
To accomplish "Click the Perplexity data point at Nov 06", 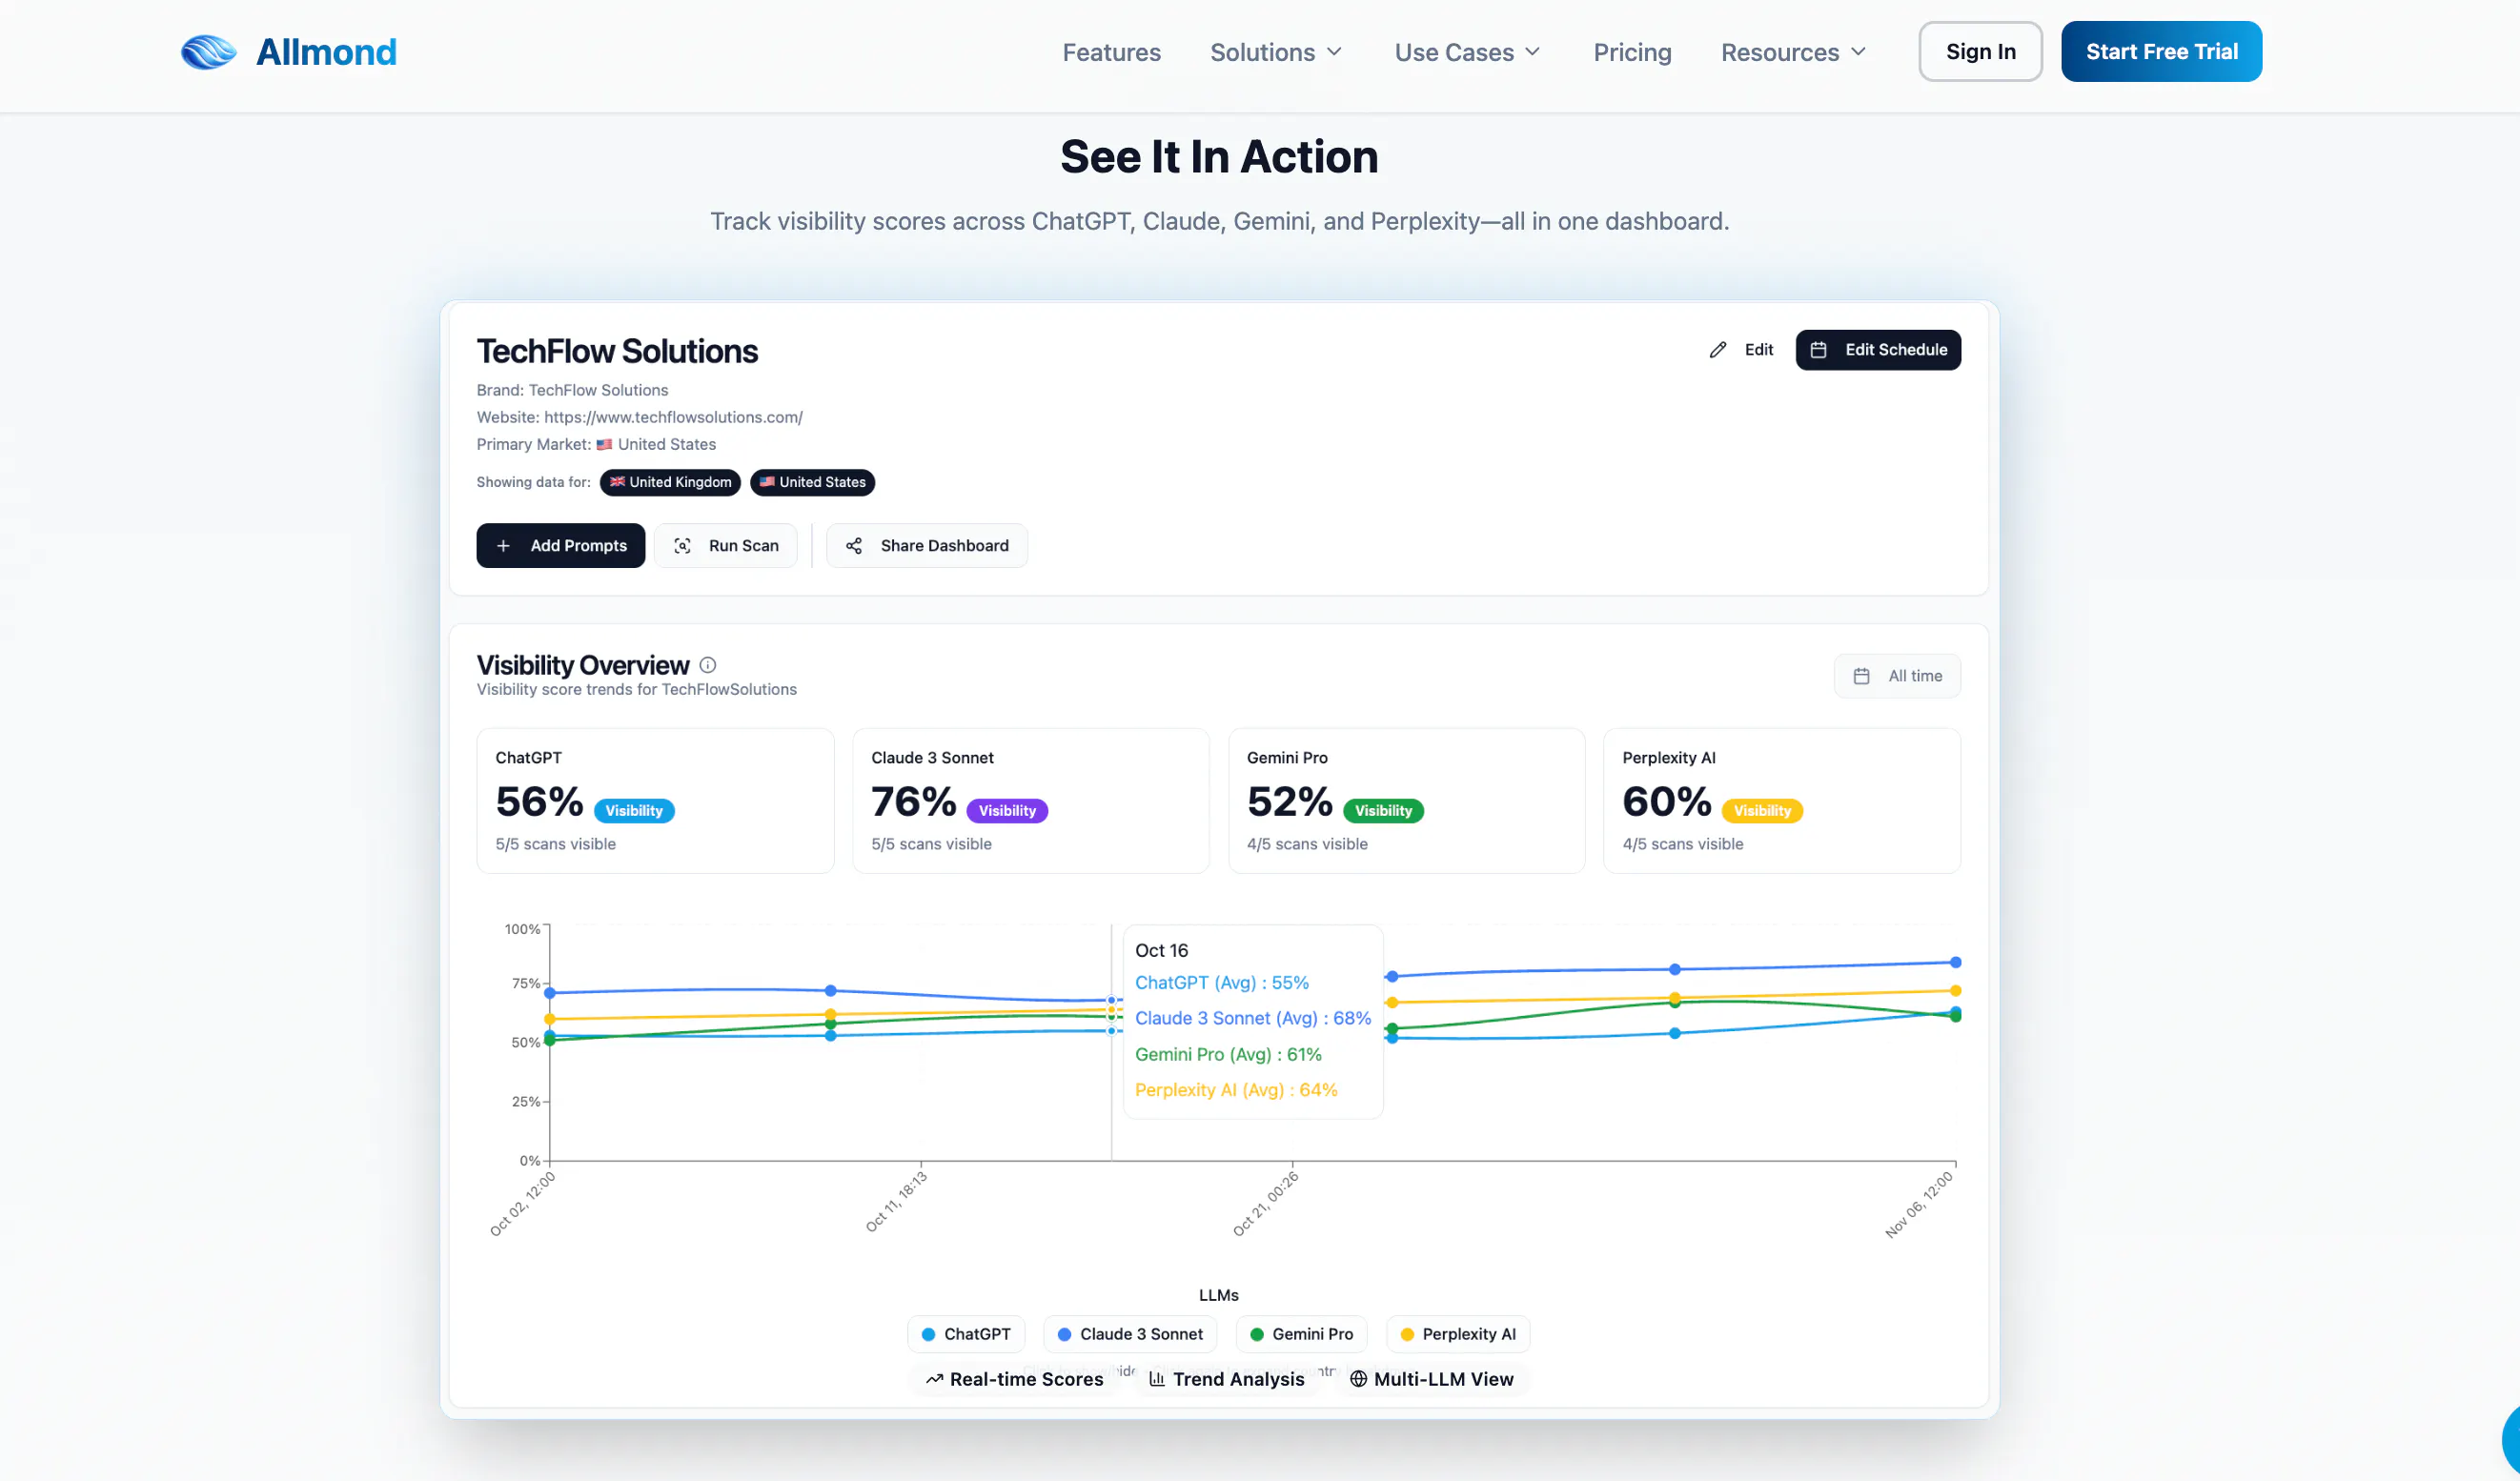I will [x=1955, y=991].
